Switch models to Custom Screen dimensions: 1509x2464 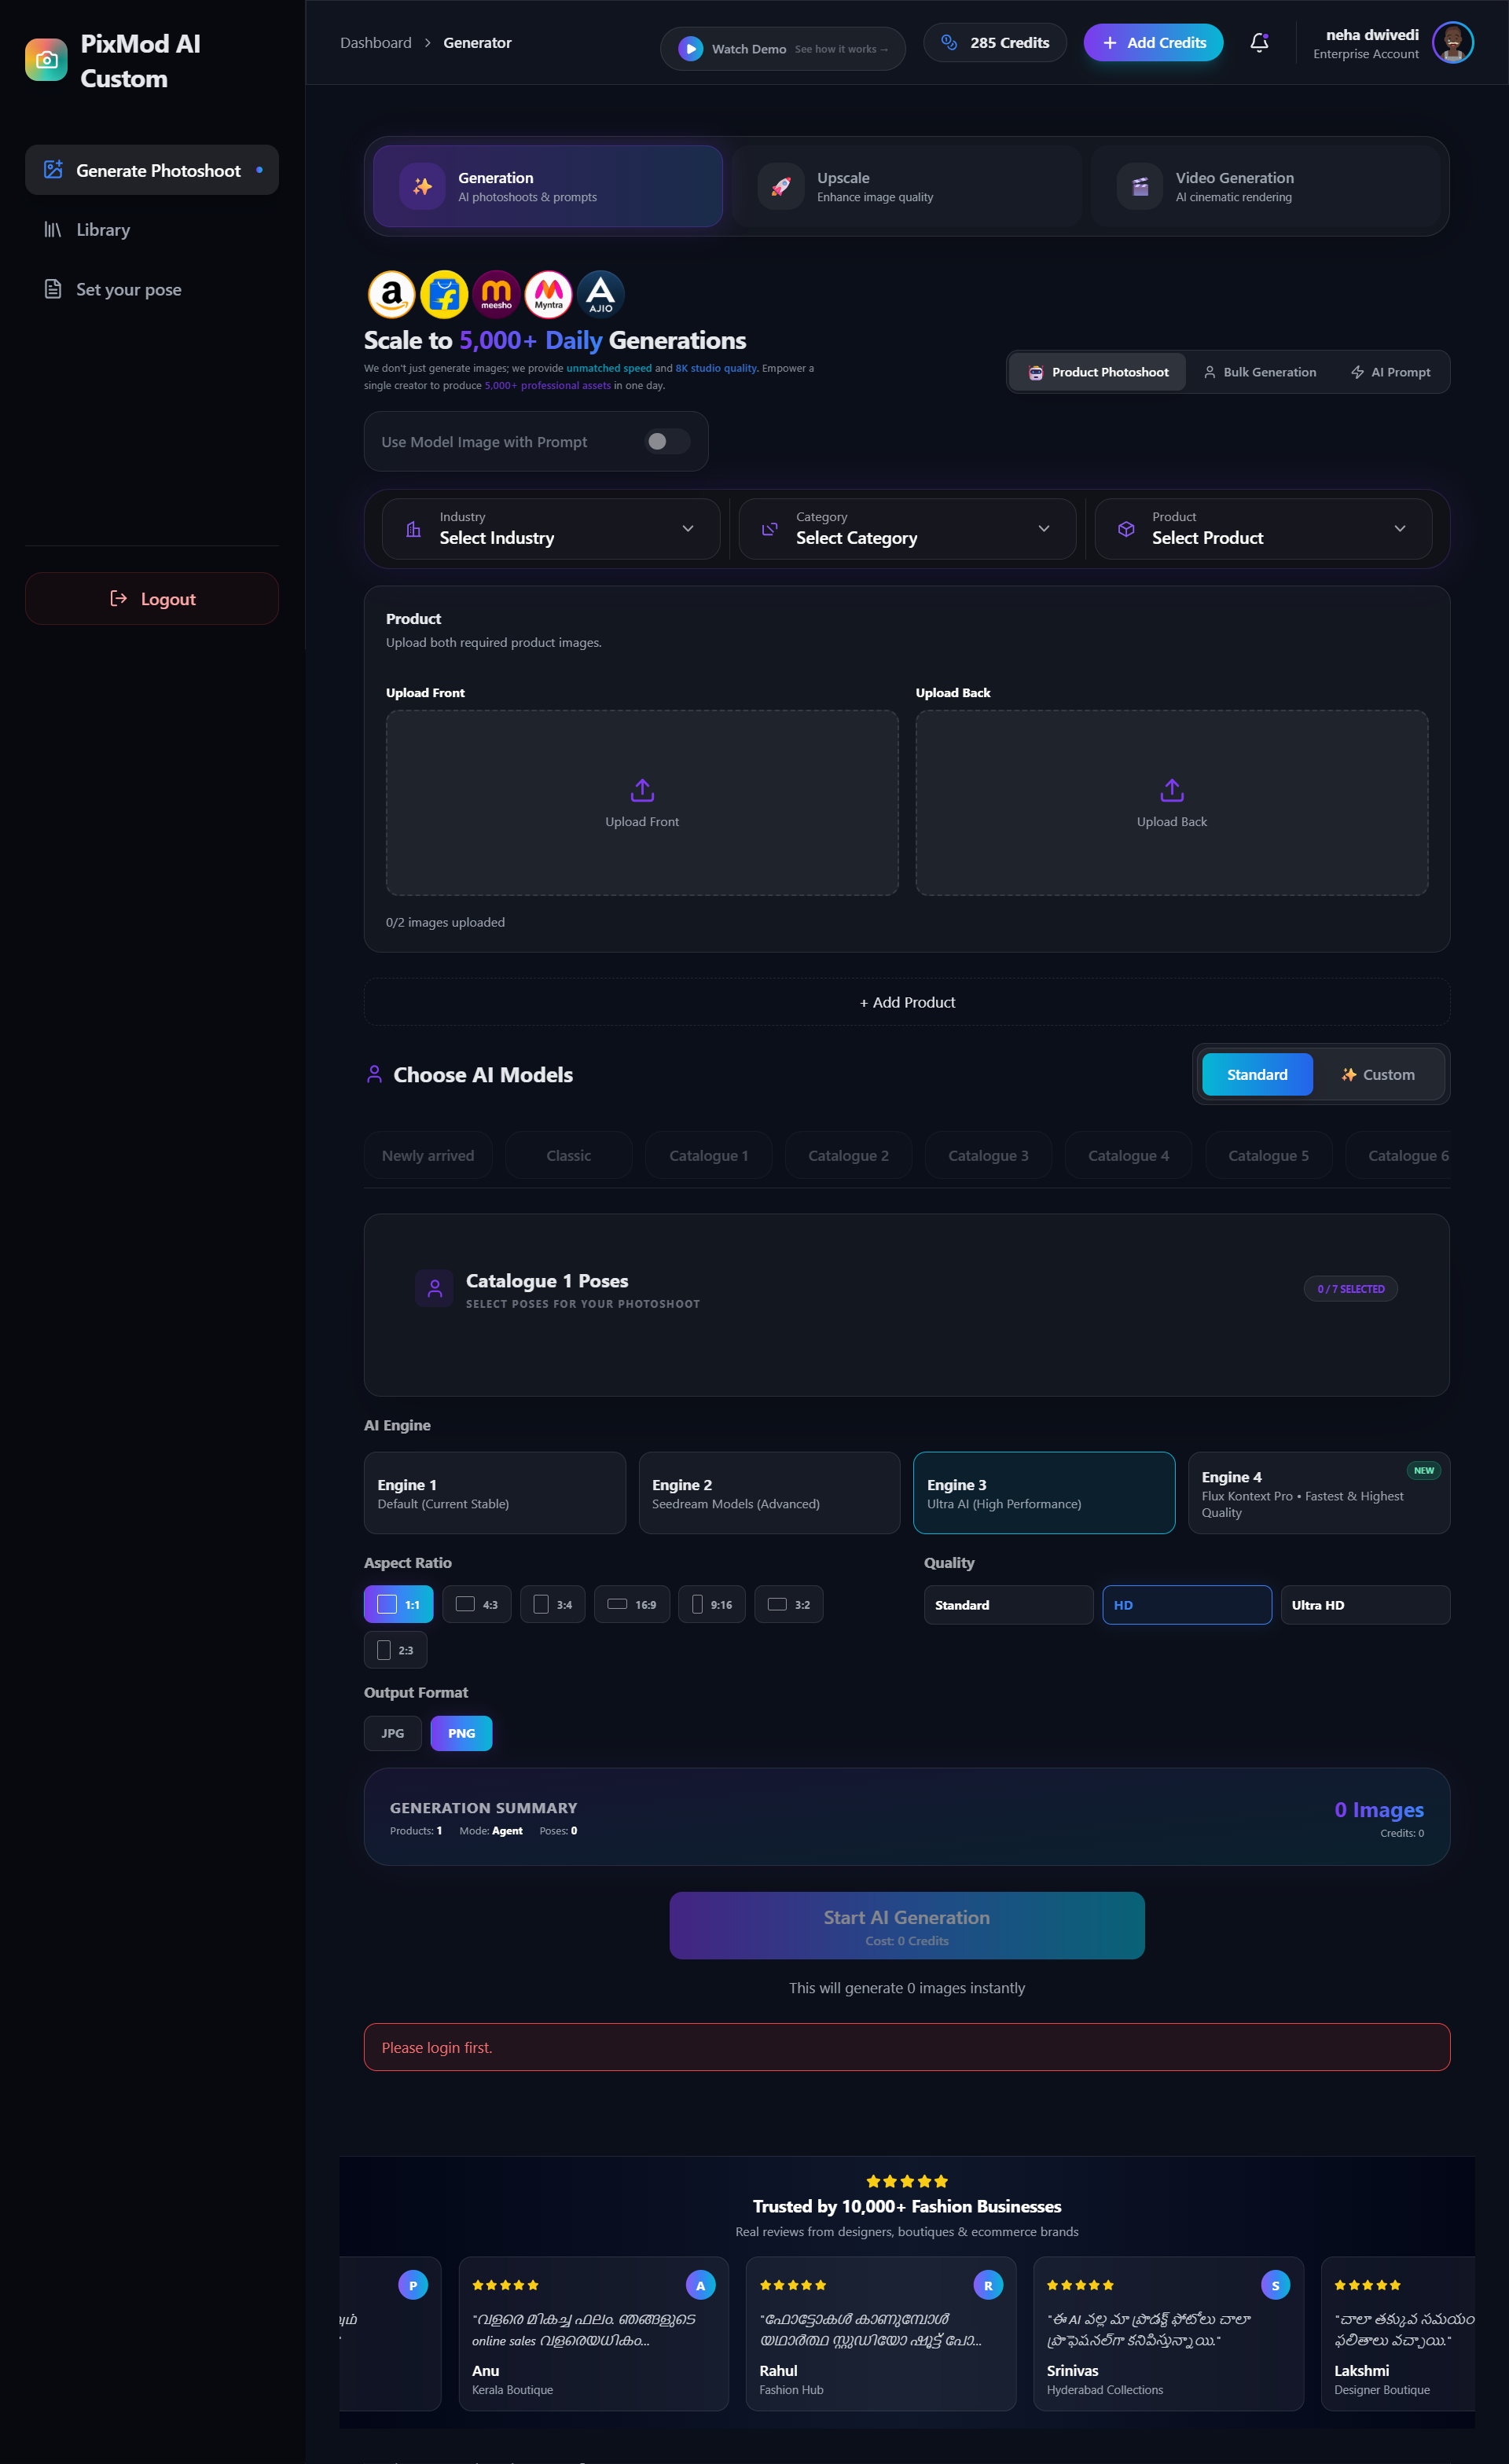(1378, 1075)
